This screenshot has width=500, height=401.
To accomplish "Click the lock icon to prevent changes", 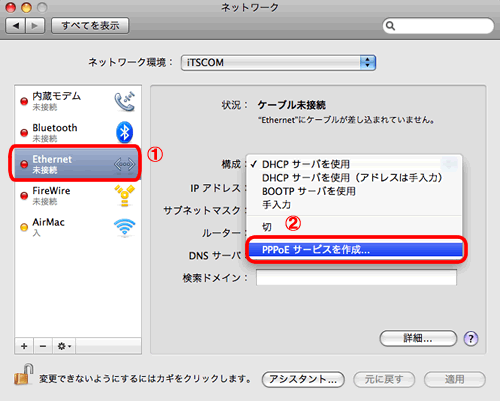I will [x=24, y=374].
